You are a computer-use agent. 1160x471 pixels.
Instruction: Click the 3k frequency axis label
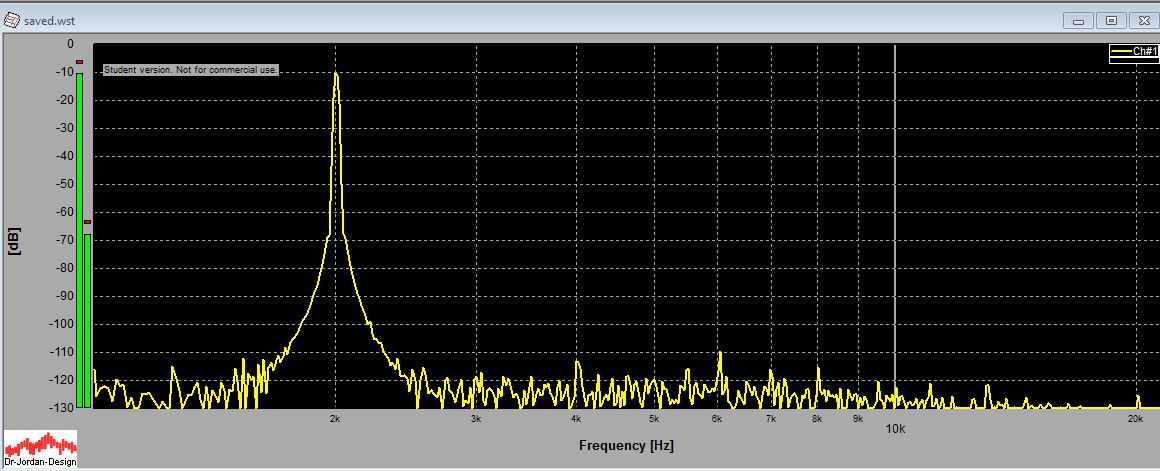coord(476,419)
